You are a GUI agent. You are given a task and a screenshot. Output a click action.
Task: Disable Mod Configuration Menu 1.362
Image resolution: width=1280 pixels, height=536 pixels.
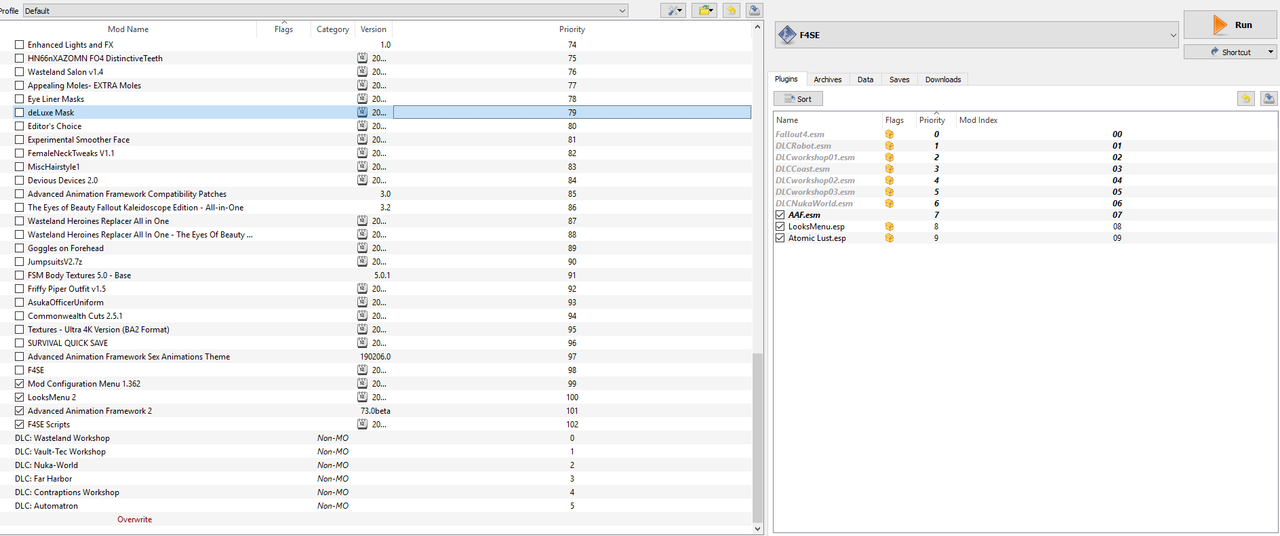19,383
